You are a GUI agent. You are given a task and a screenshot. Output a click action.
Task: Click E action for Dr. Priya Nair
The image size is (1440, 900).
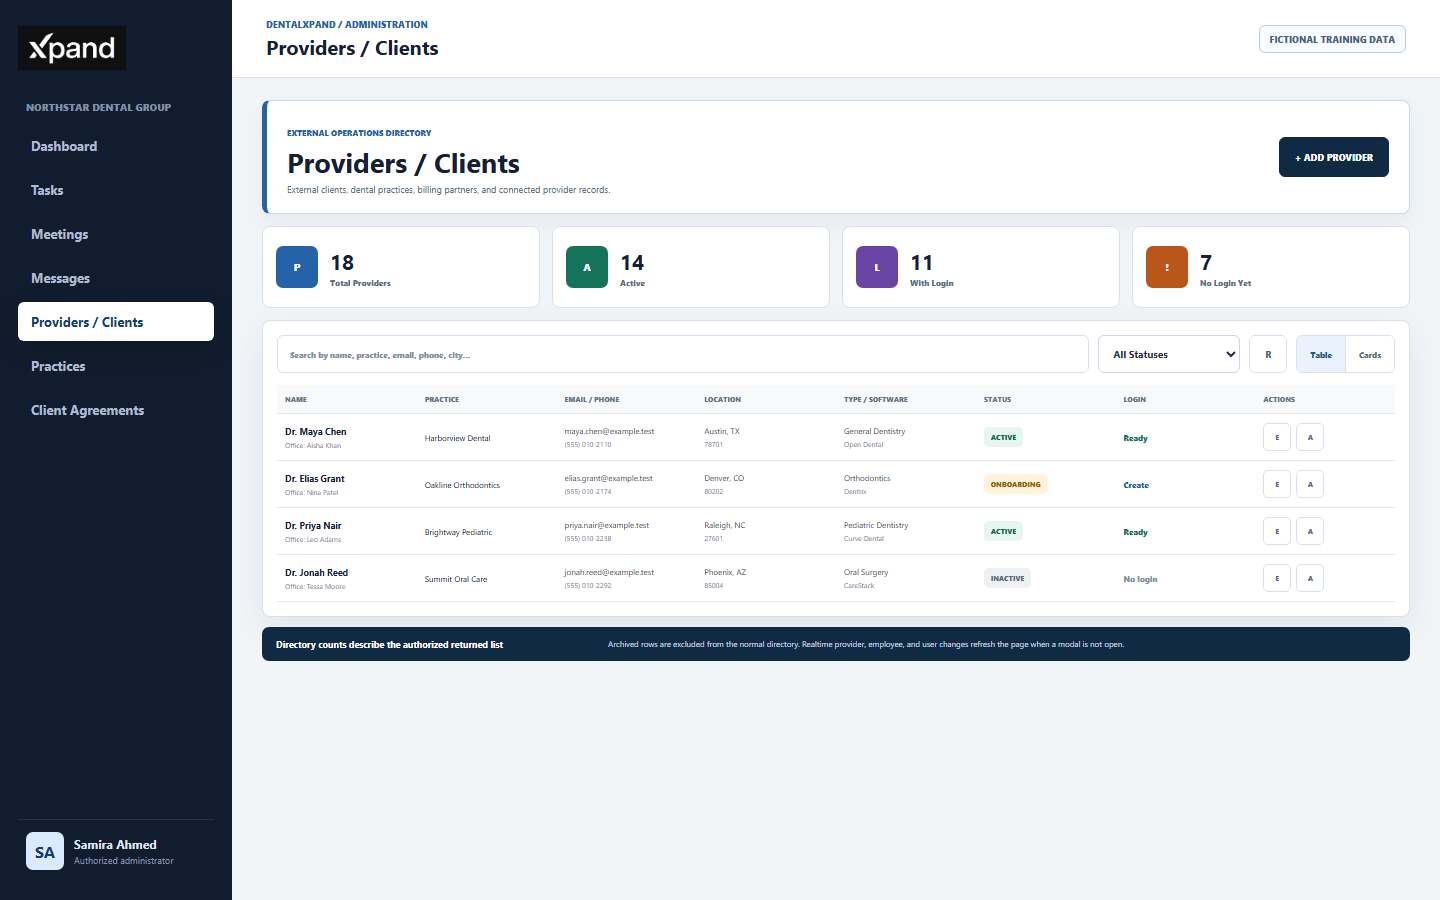tap(1277, 531)
